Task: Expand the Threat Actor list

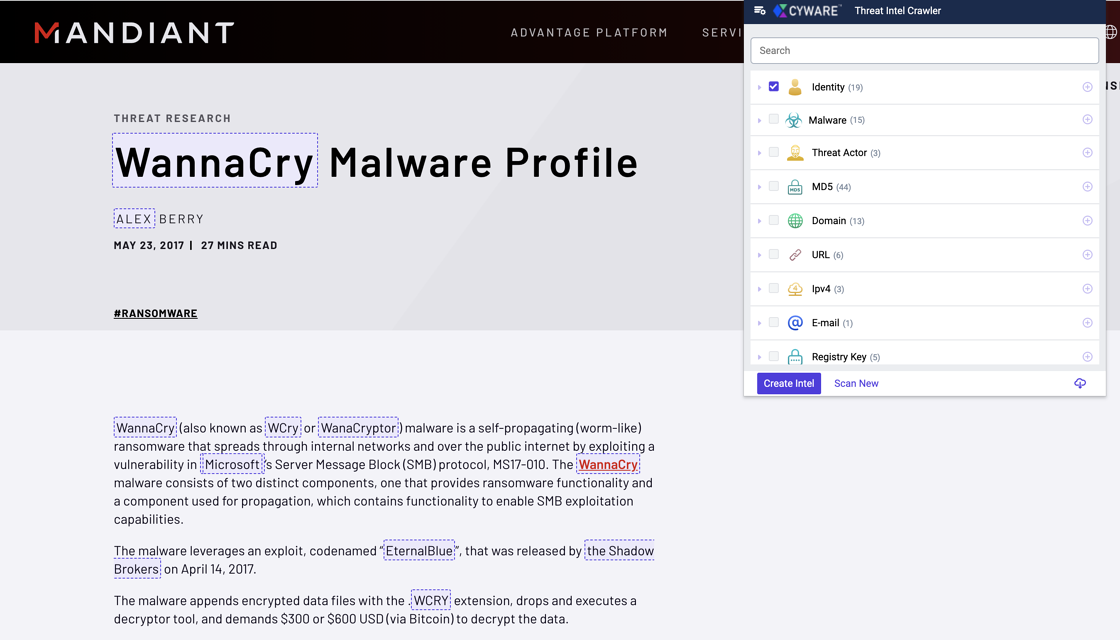Action: click(760, 153)
